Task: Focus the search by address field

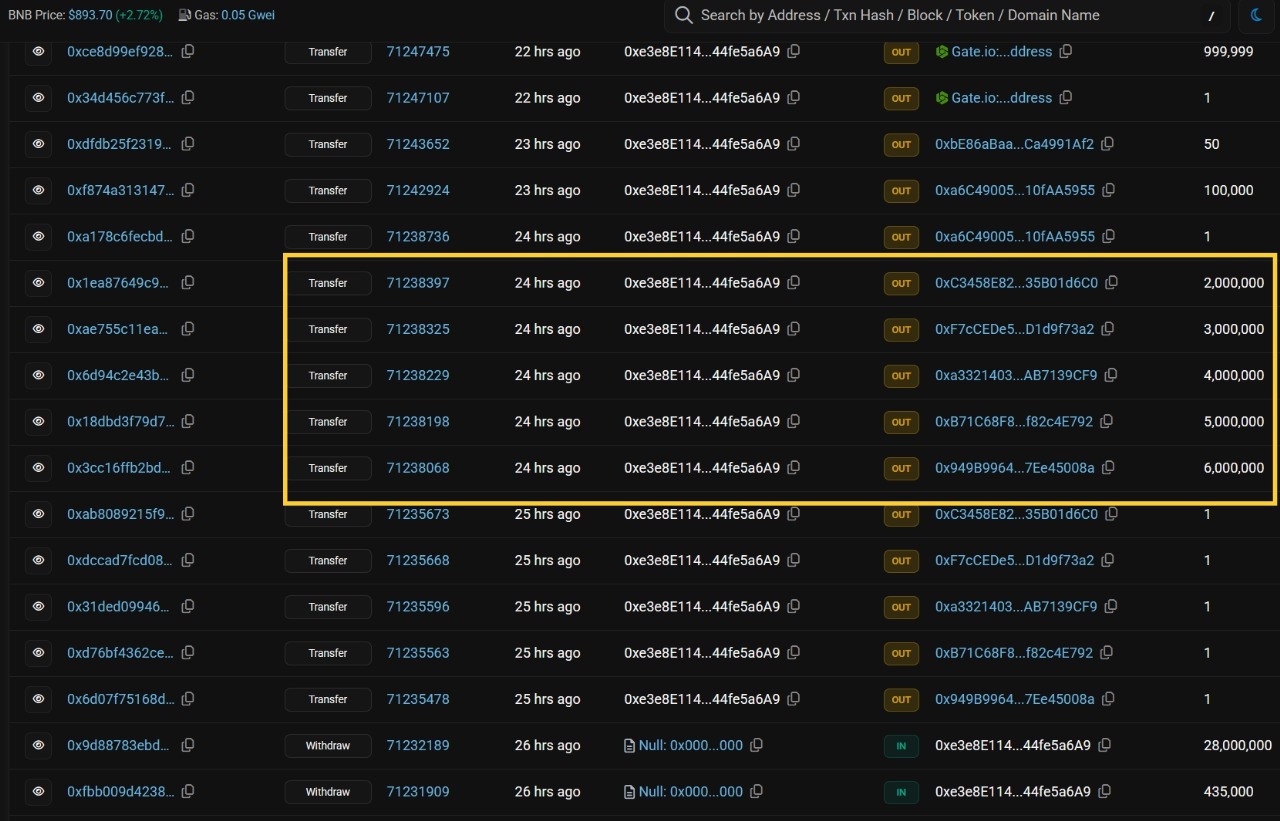Action: point(940,15)
